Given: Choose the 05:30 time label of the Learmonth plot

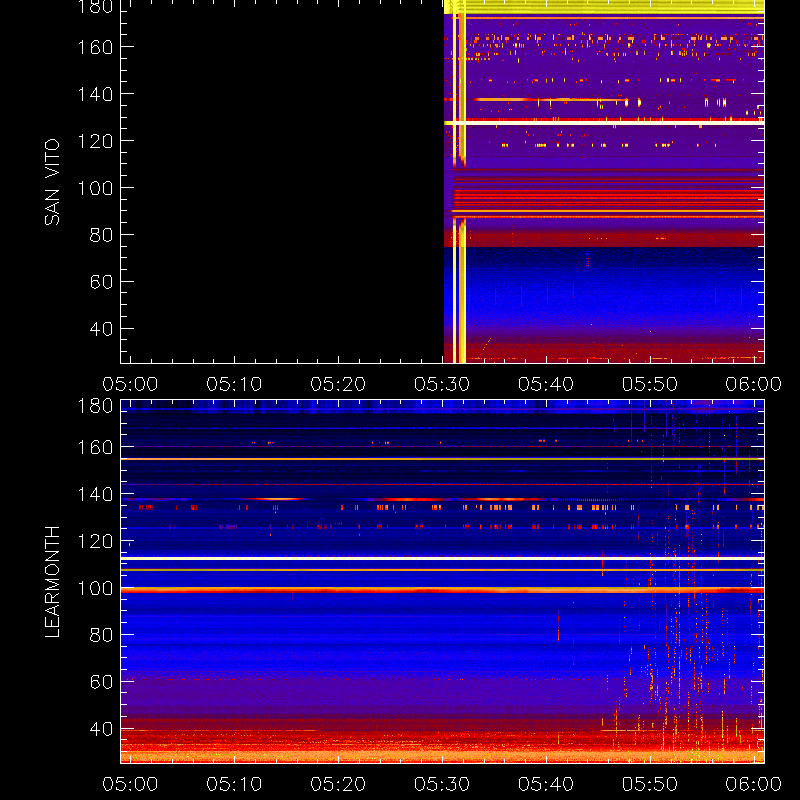Looking at the screenshot, I should tap(442, 784).
